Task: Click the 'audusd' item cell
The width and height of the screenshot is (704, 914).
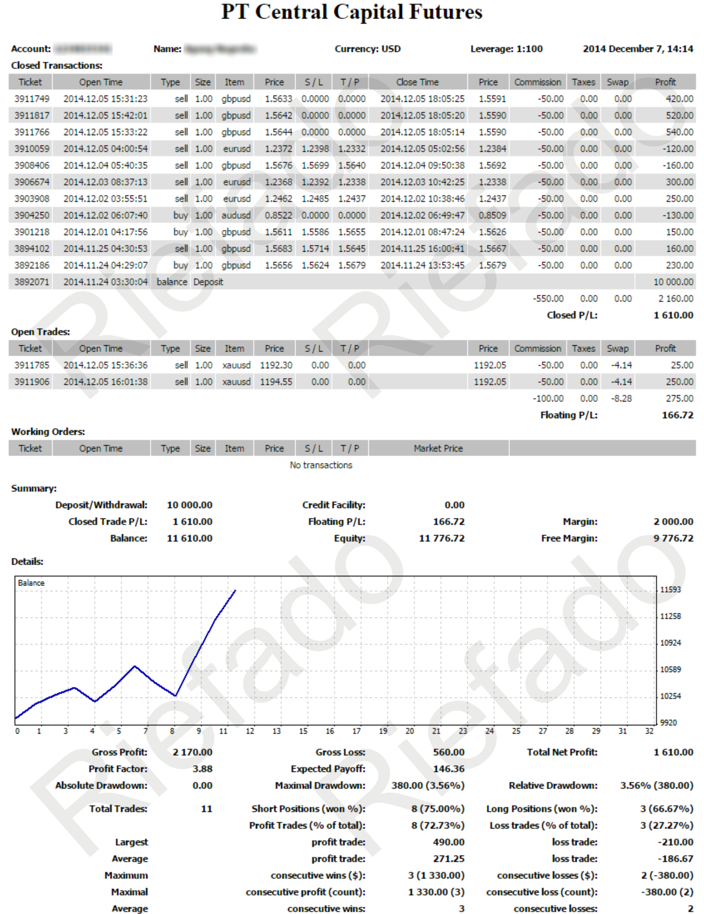Action: click(236, 215)
